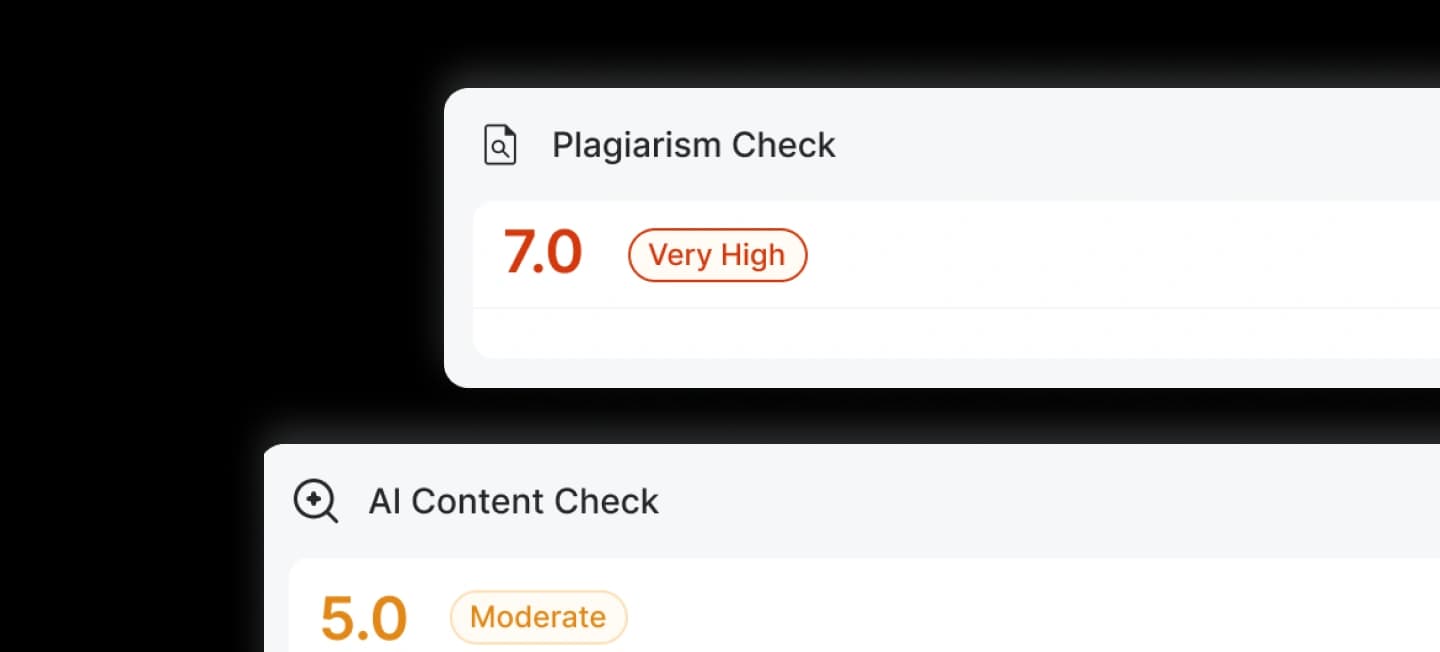Screen dimensions: 1440x652
Task: Click the zoom-in magnifier icon beside AI Content Check
Action: [314, 501]
